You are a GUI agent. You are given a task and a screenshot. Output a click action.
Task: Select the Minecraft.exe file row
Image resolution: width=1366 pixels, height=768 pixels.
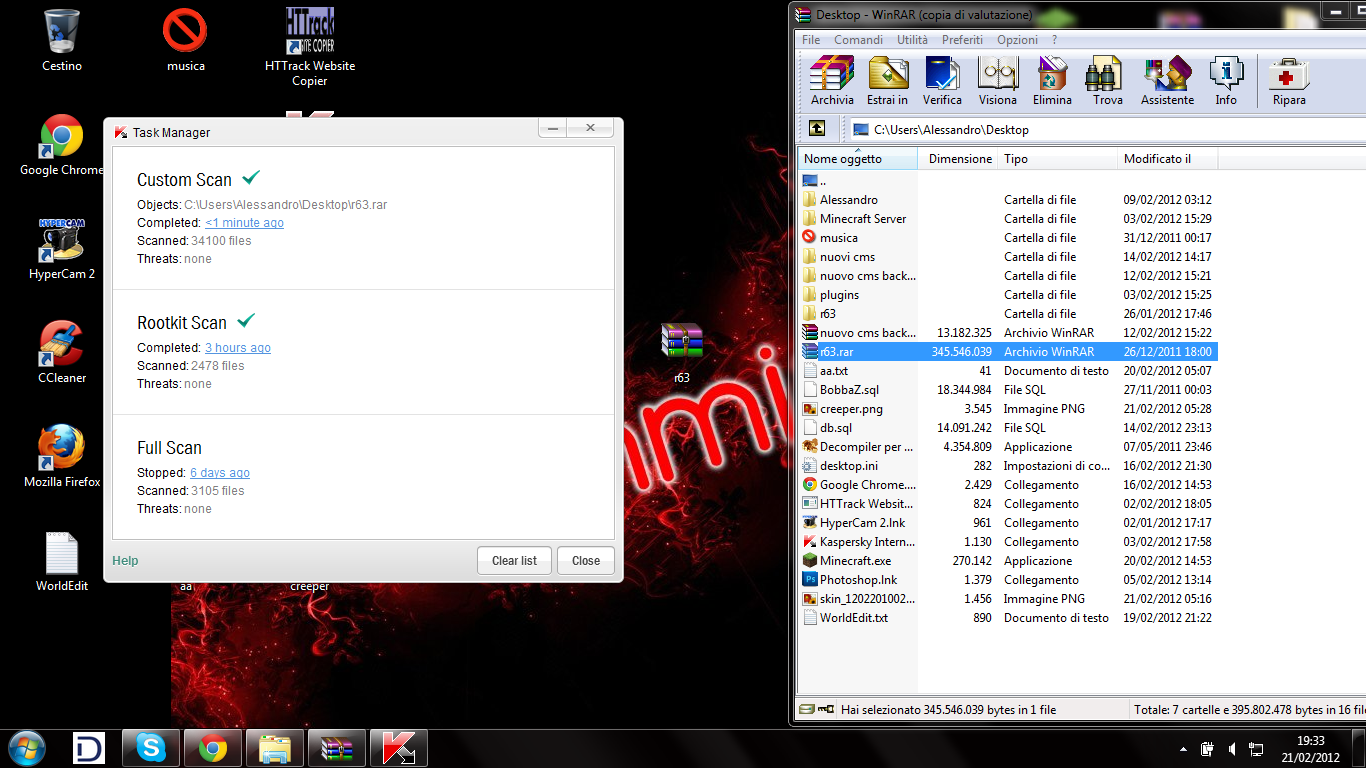(x=1008, y=561)
